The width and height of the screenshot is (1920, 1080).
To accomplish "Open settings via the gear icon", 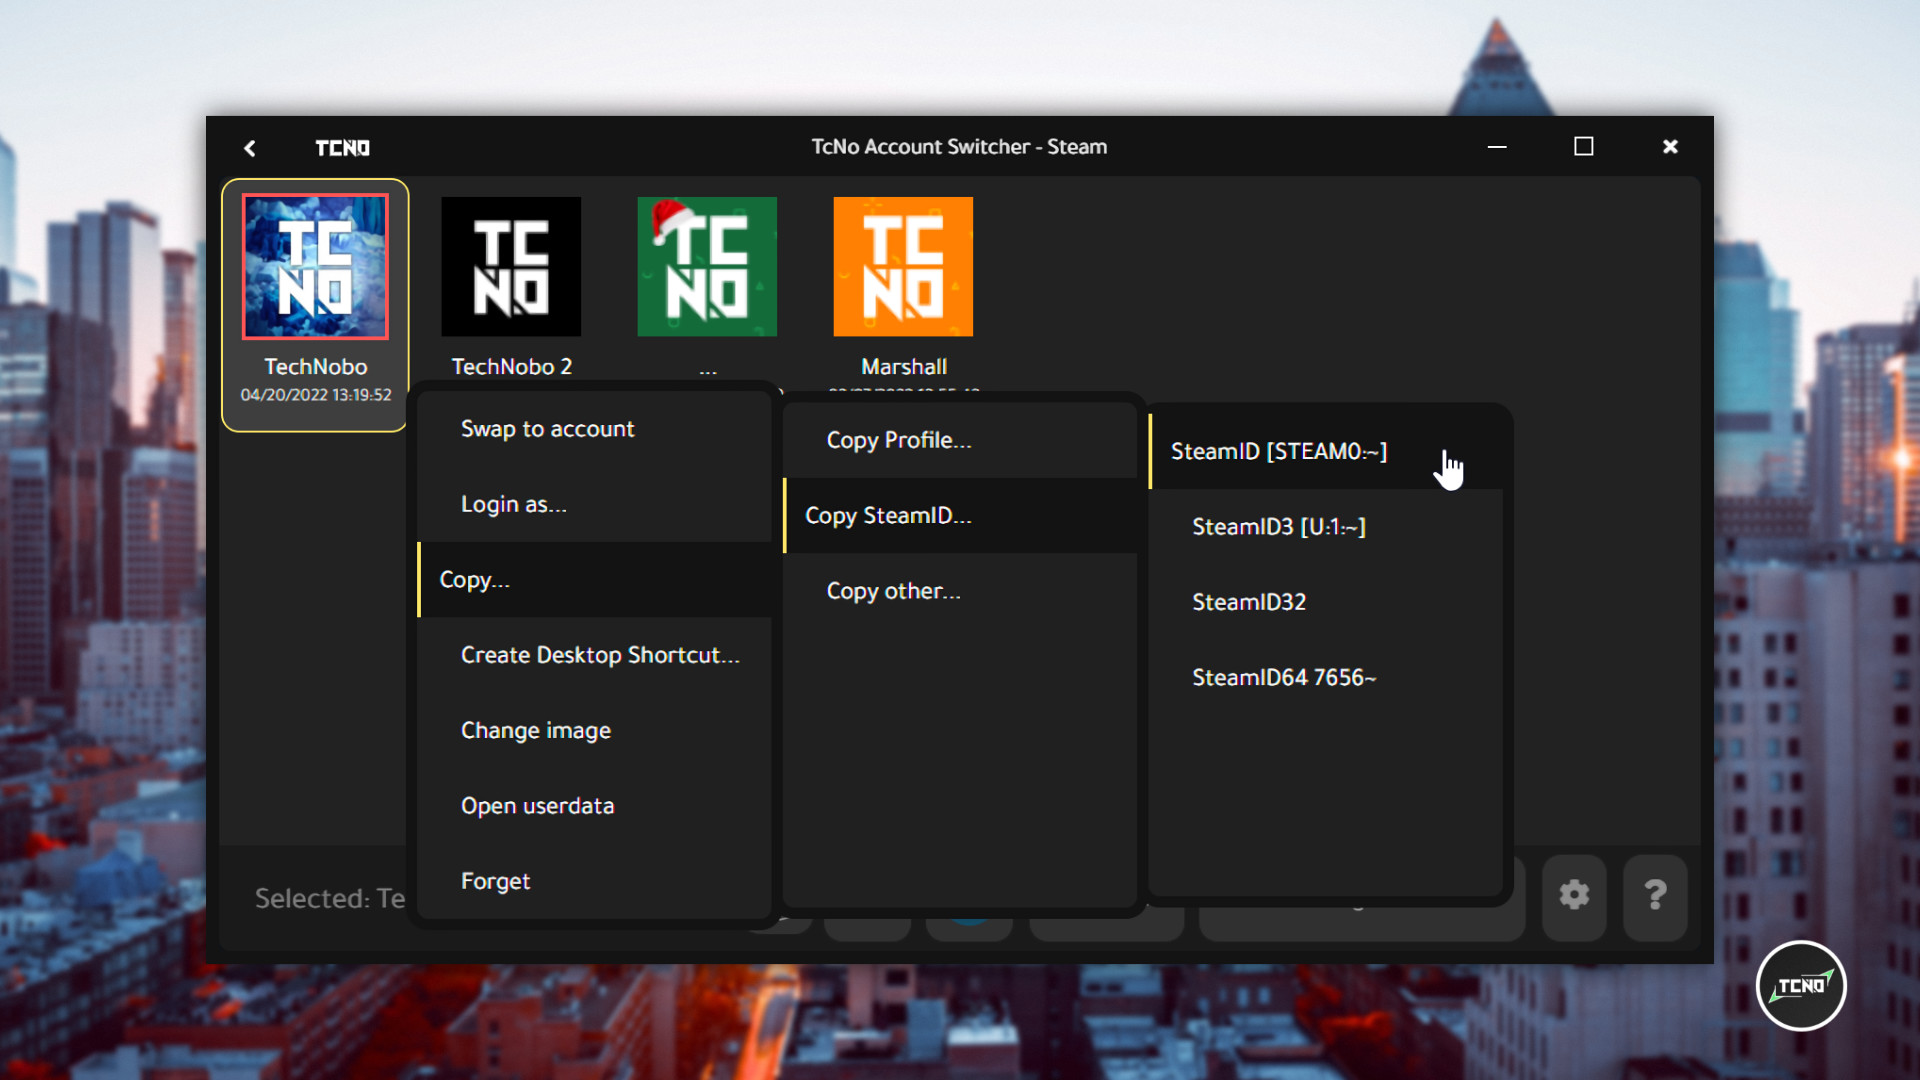I will pyautogui.click(x=1574, y=897).
